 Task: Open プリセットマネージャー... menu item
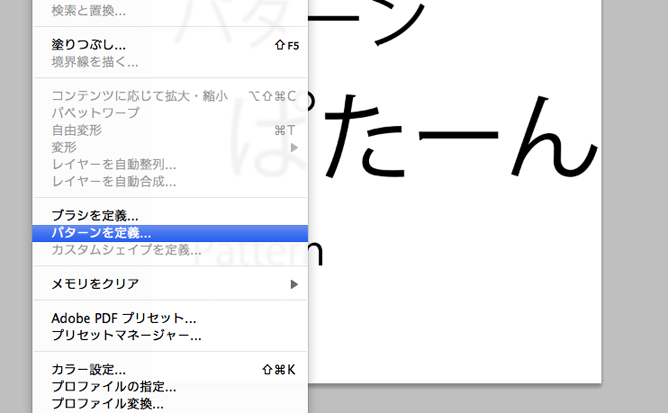point(170,335)
